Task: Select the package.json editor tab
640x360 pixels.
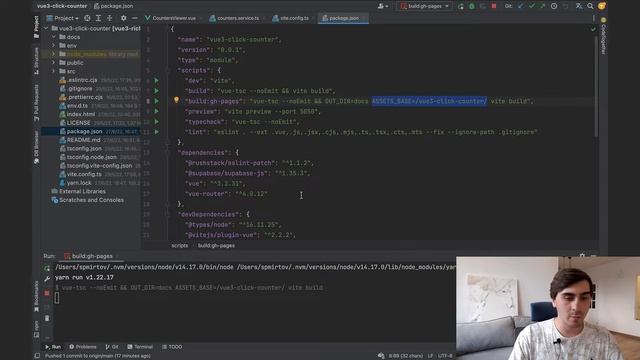Action: point(343,18)
